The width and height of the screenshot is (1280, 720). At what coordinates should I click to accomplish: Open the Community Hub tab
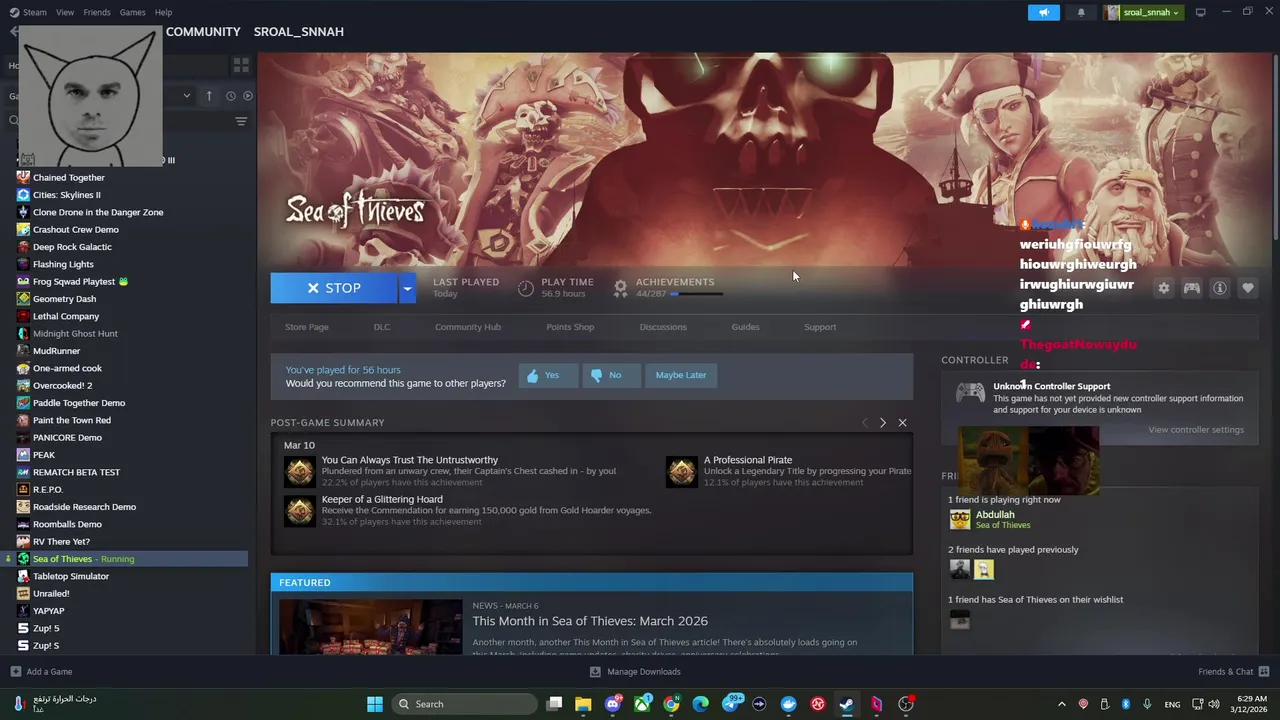tap(468, 327)
